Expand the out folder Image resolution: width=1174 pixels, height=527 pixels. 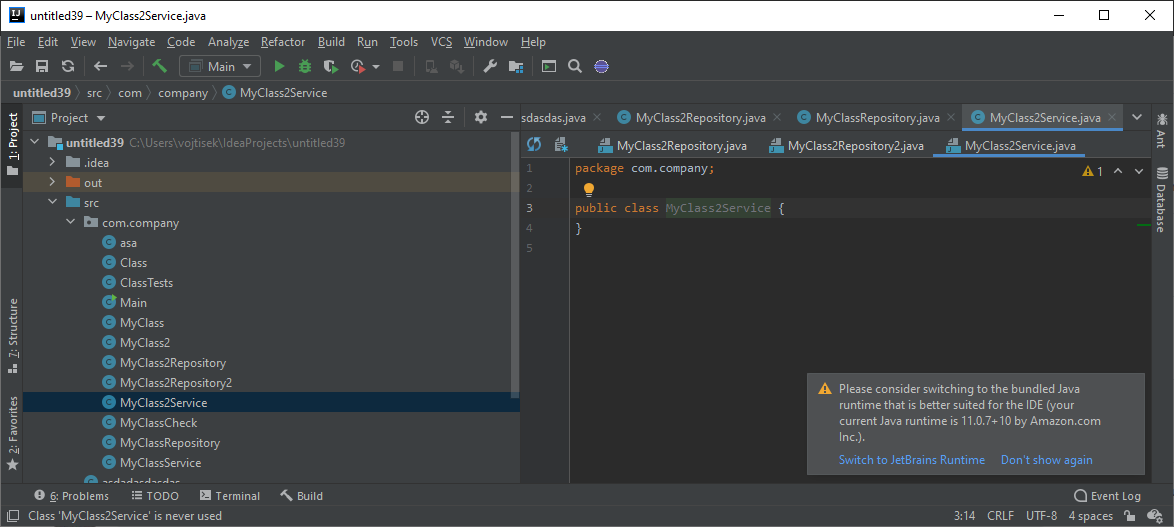pyautogui.click(x=52, y=183)
